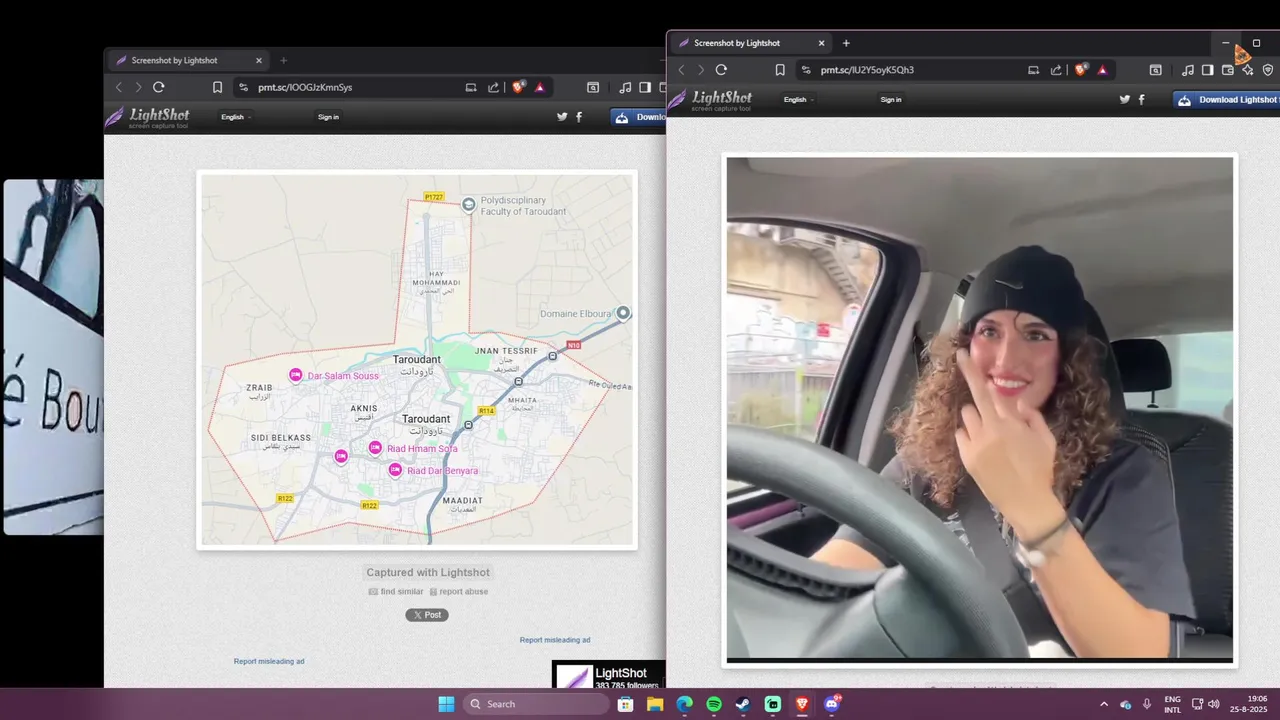Screen dimensions: 1280x720
Task: Click the 'find similar' link
Action: pos(396,591)
